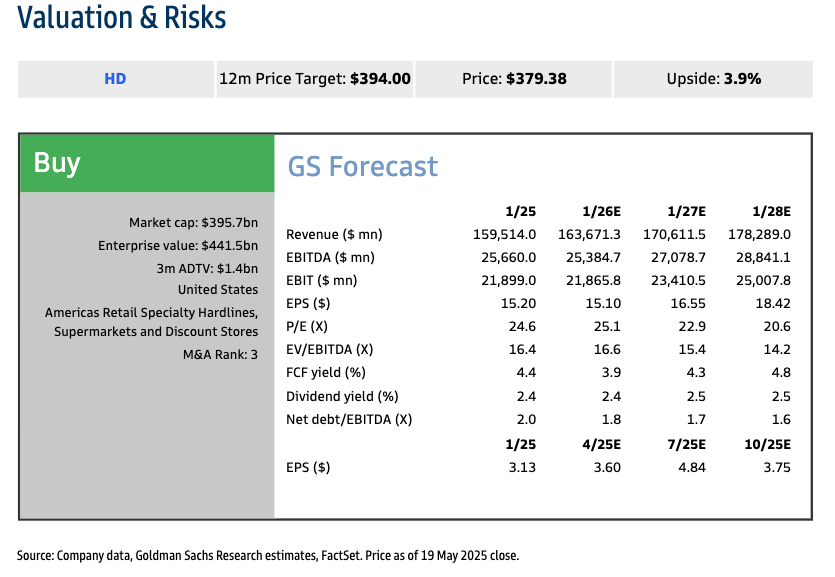
Task: Select the EBITDA ($ mn) row label
Action: click(x=330, y=258)
